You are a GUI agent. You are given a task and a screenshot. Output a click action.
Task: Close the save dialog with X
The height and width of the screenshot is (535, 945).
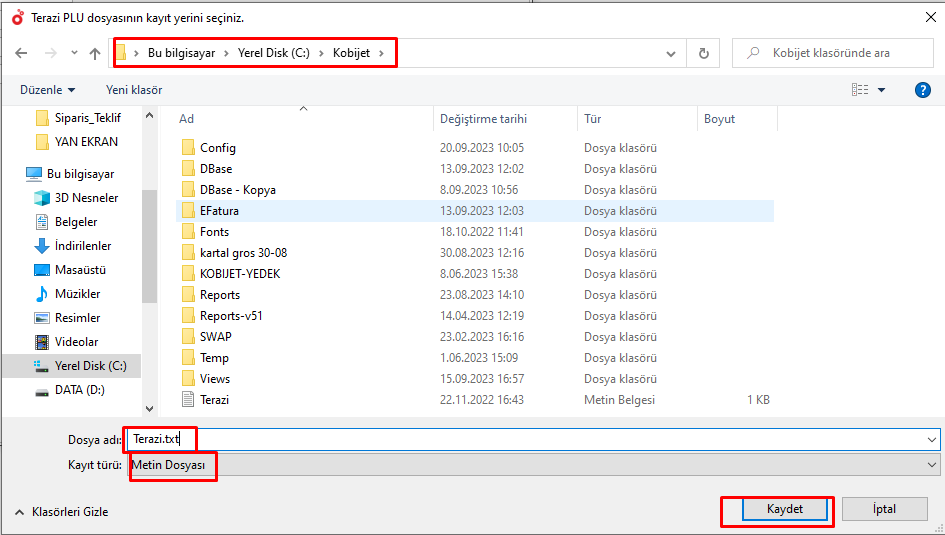coord(931,17)
